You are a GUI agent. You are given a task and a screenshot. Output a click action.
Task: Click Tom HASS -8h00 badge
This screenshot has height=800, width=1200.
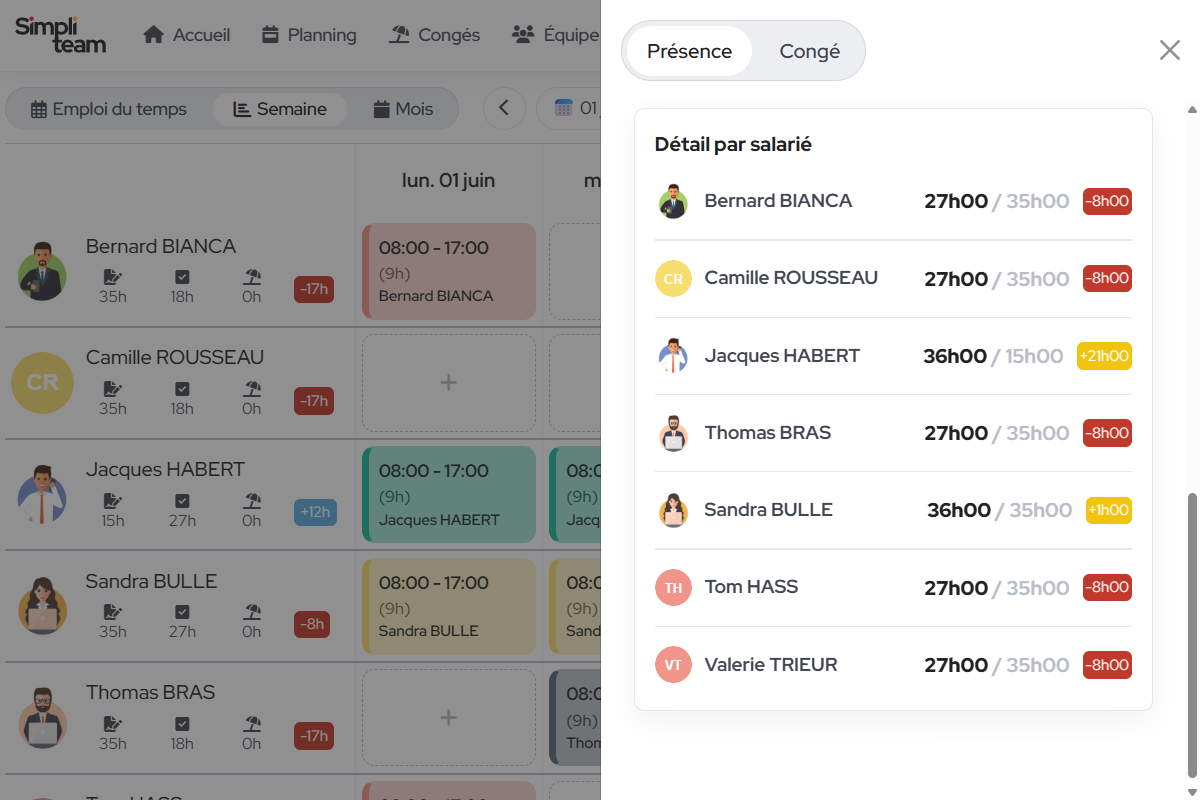point(1107,587)
